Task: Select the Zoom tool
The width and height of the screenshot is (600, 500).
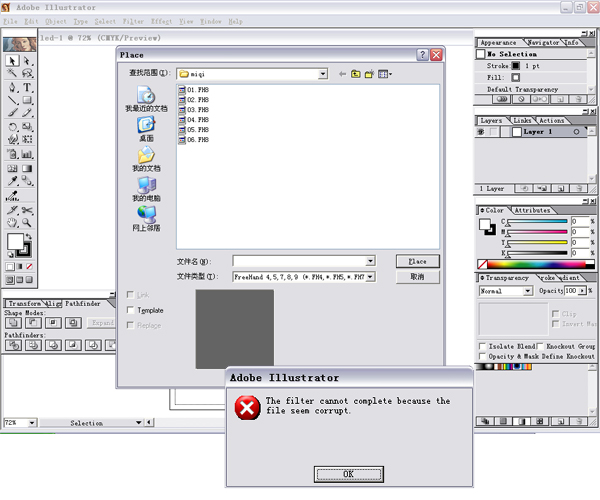Action: click(x=27, y=222)
